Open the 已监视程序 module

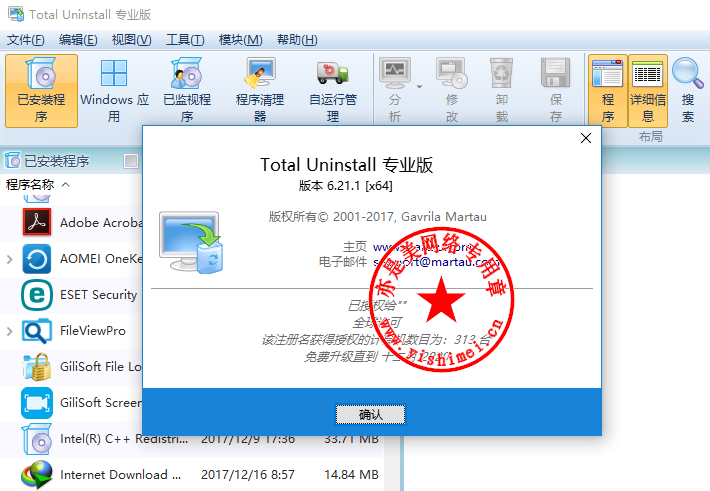click(187, 91)
